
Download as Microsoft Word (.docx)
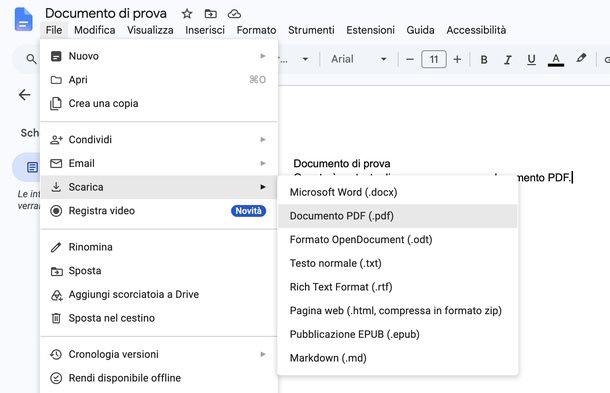(x=398, y=192)
